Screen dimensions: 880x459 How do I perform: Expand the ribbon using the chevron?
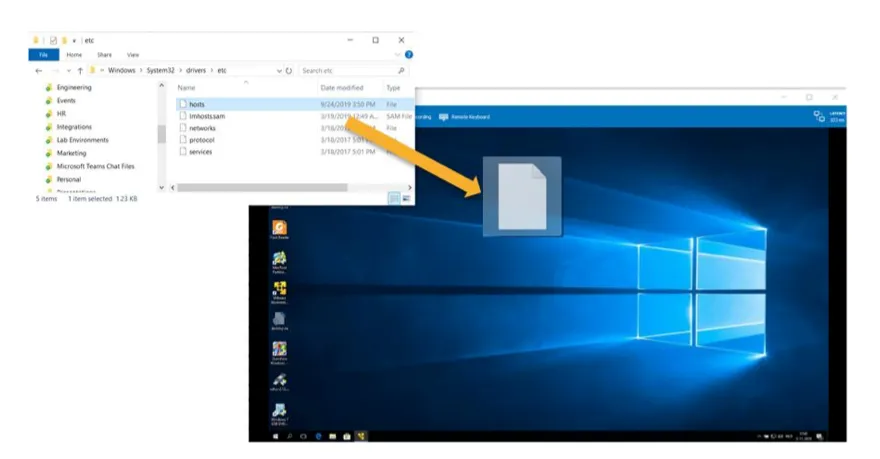tap(398, 55)
